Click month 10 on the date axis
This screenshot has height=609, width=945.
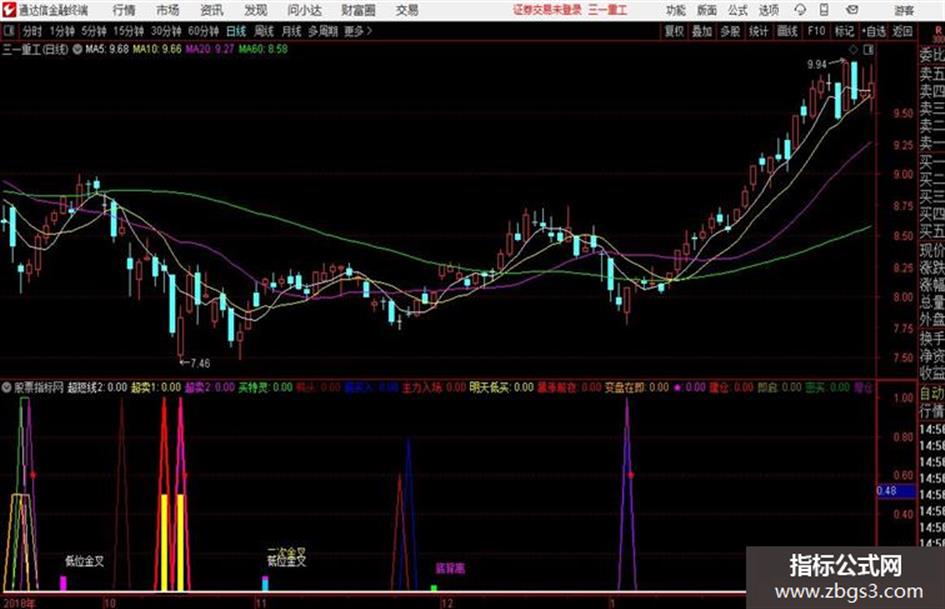(109, 603)
